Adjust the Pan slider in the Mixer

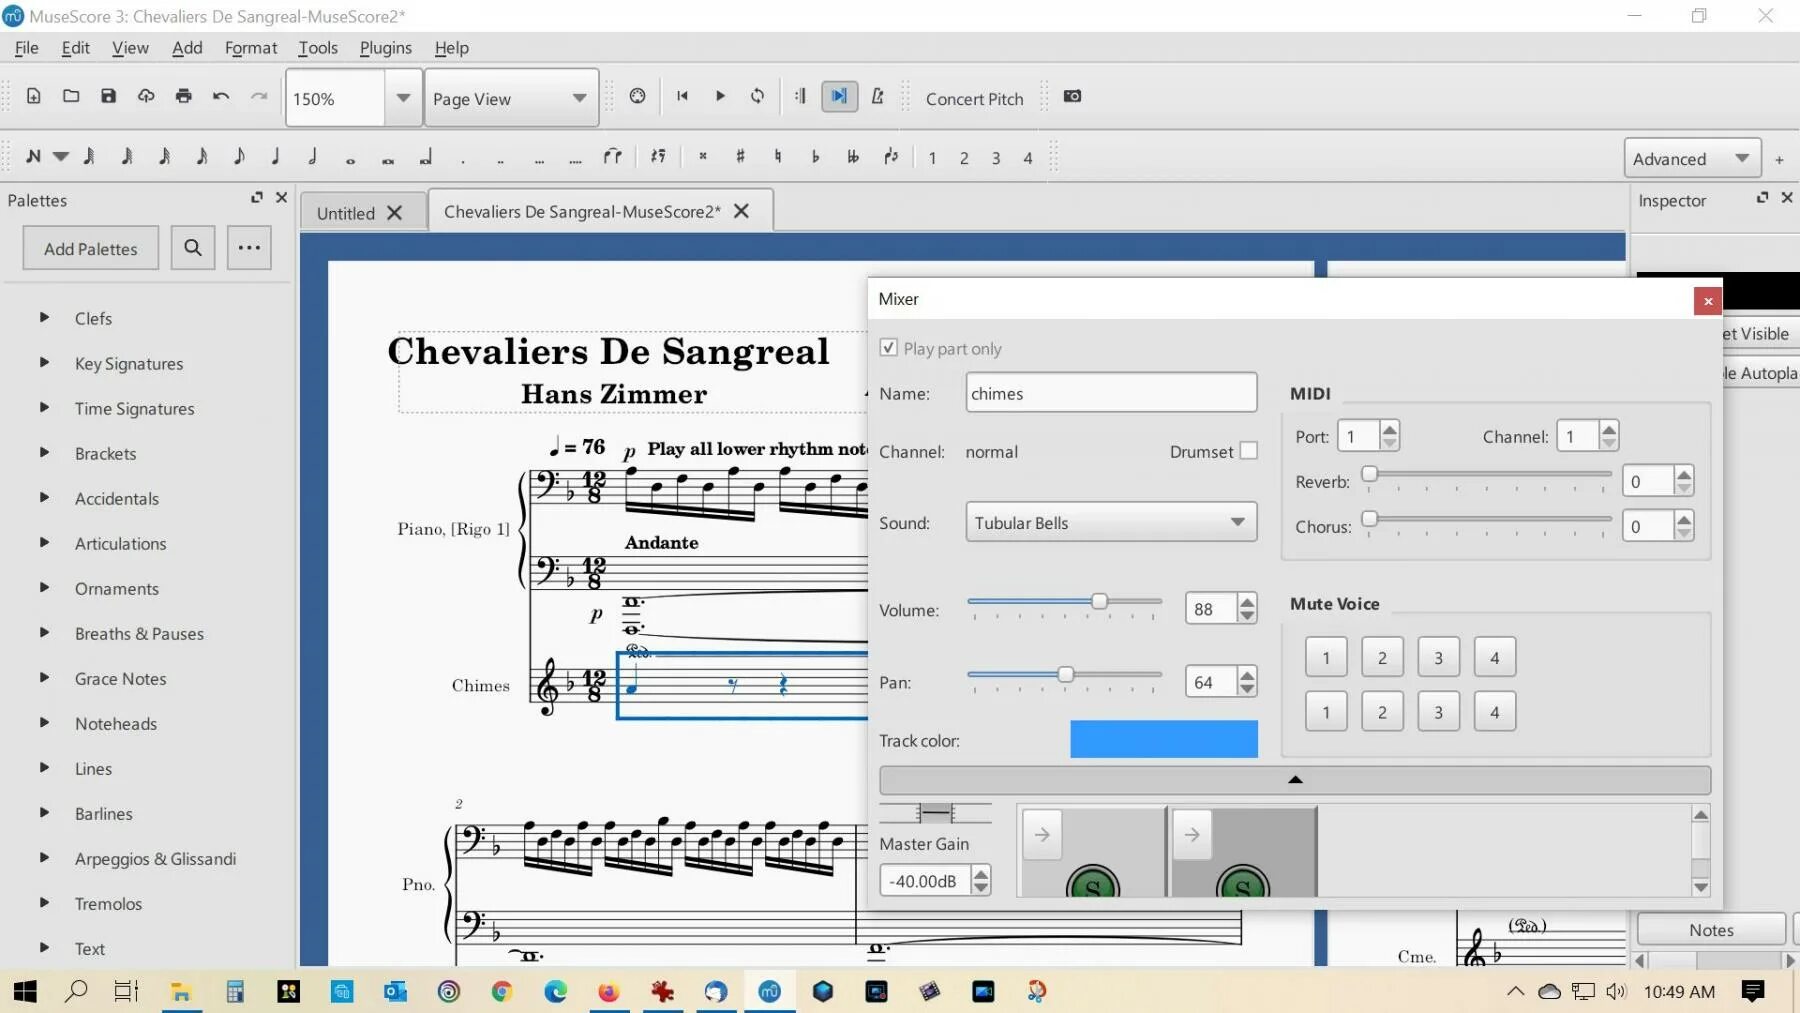point(1066,674)
